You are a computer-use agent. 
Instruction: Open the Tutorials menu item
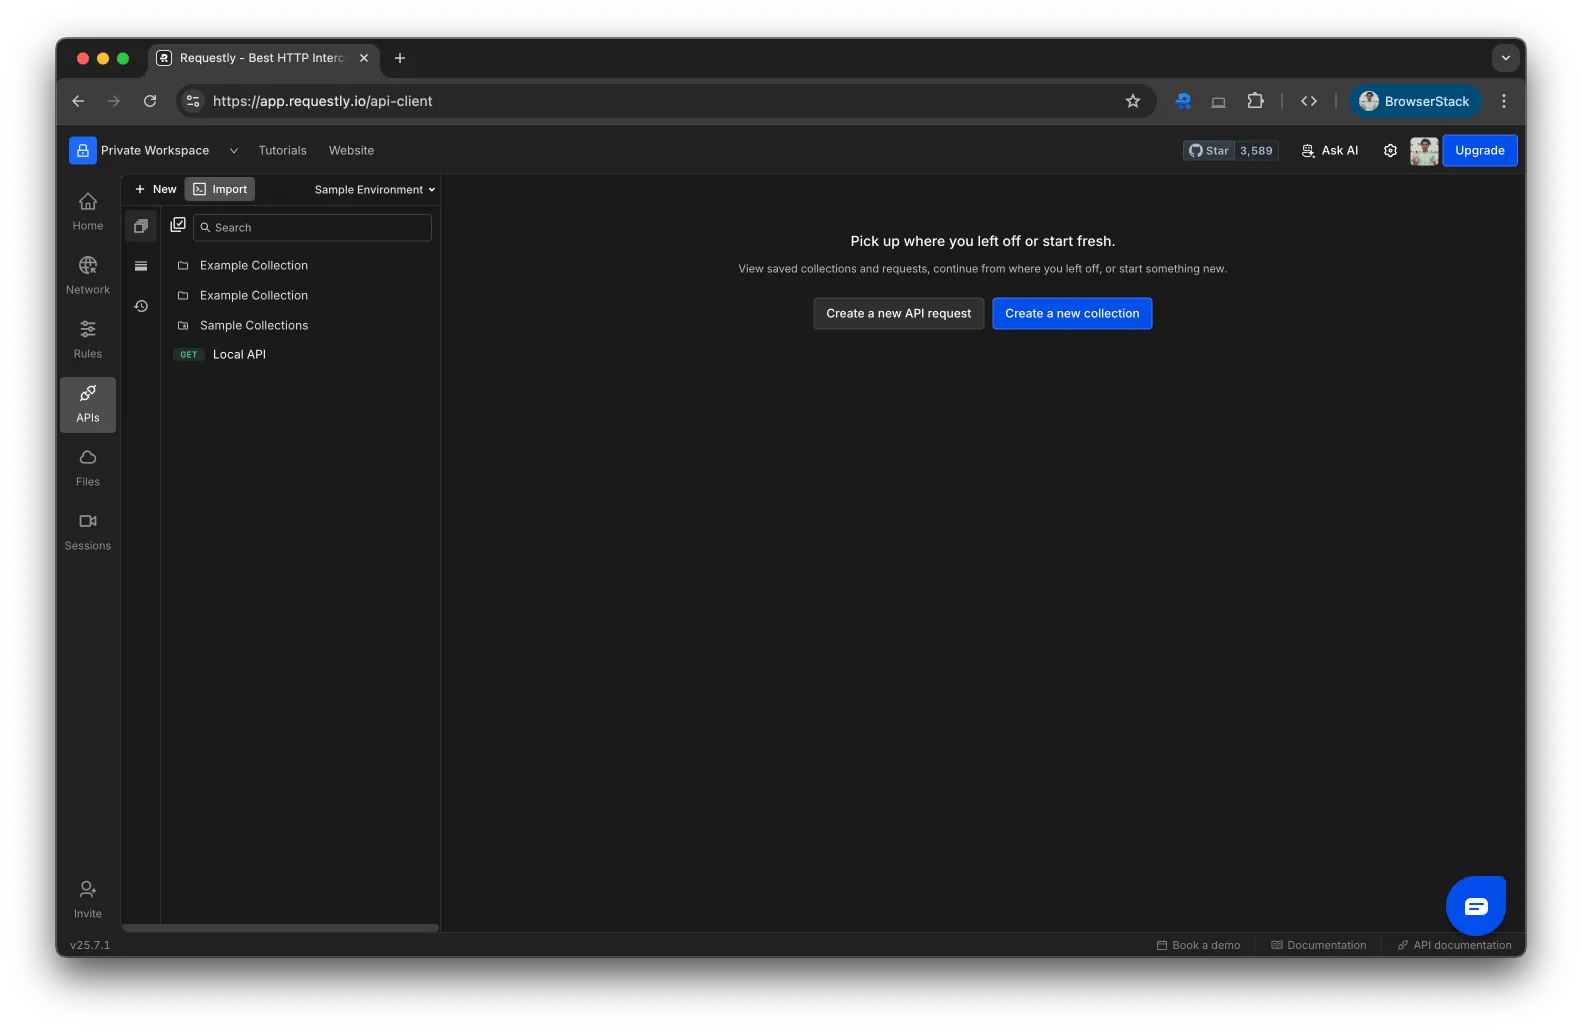283,151
